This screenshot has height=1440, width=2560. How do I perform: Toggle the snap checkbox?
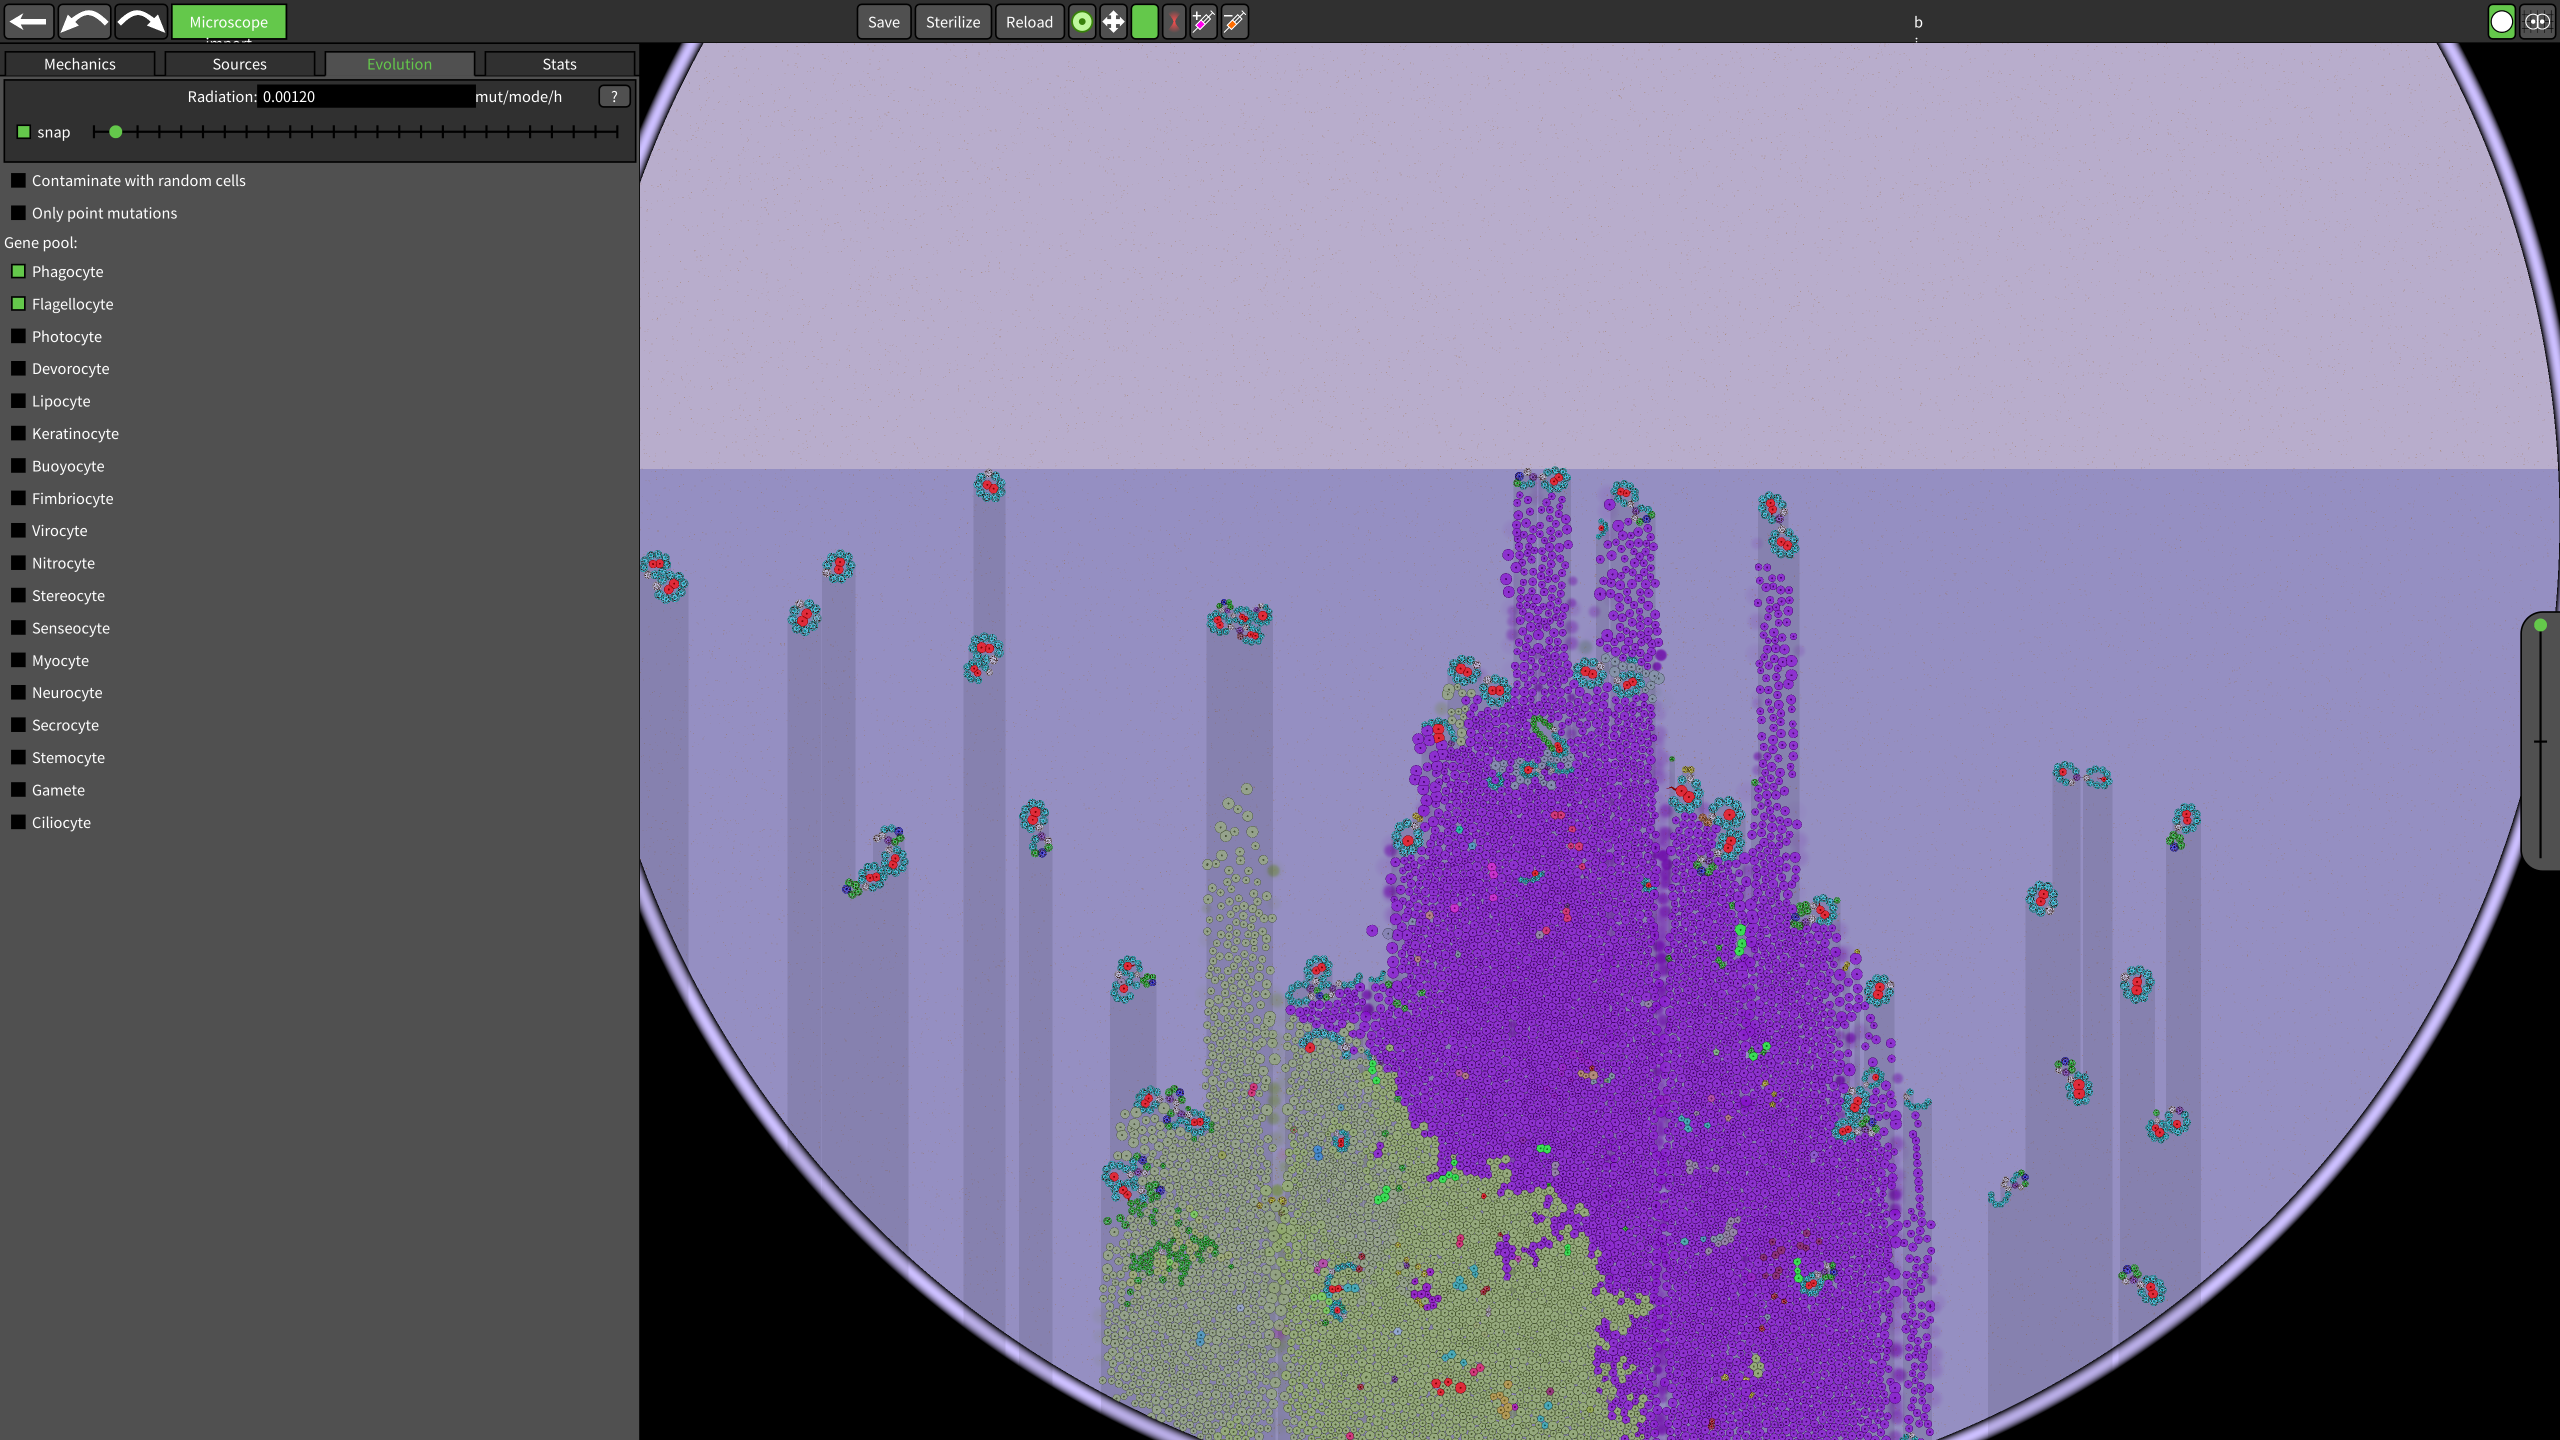pyautogui.click(x=24, y=132)
